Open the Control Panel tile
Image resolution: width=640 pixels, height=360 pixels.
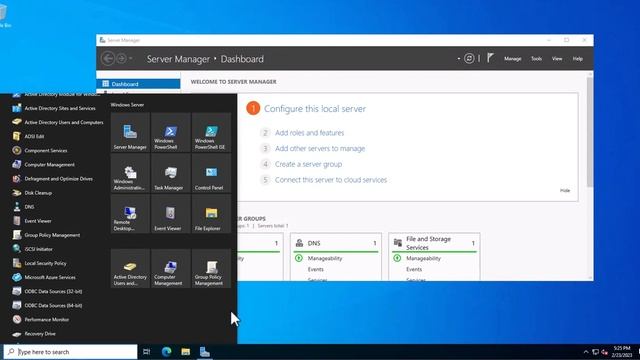point(211,173)
